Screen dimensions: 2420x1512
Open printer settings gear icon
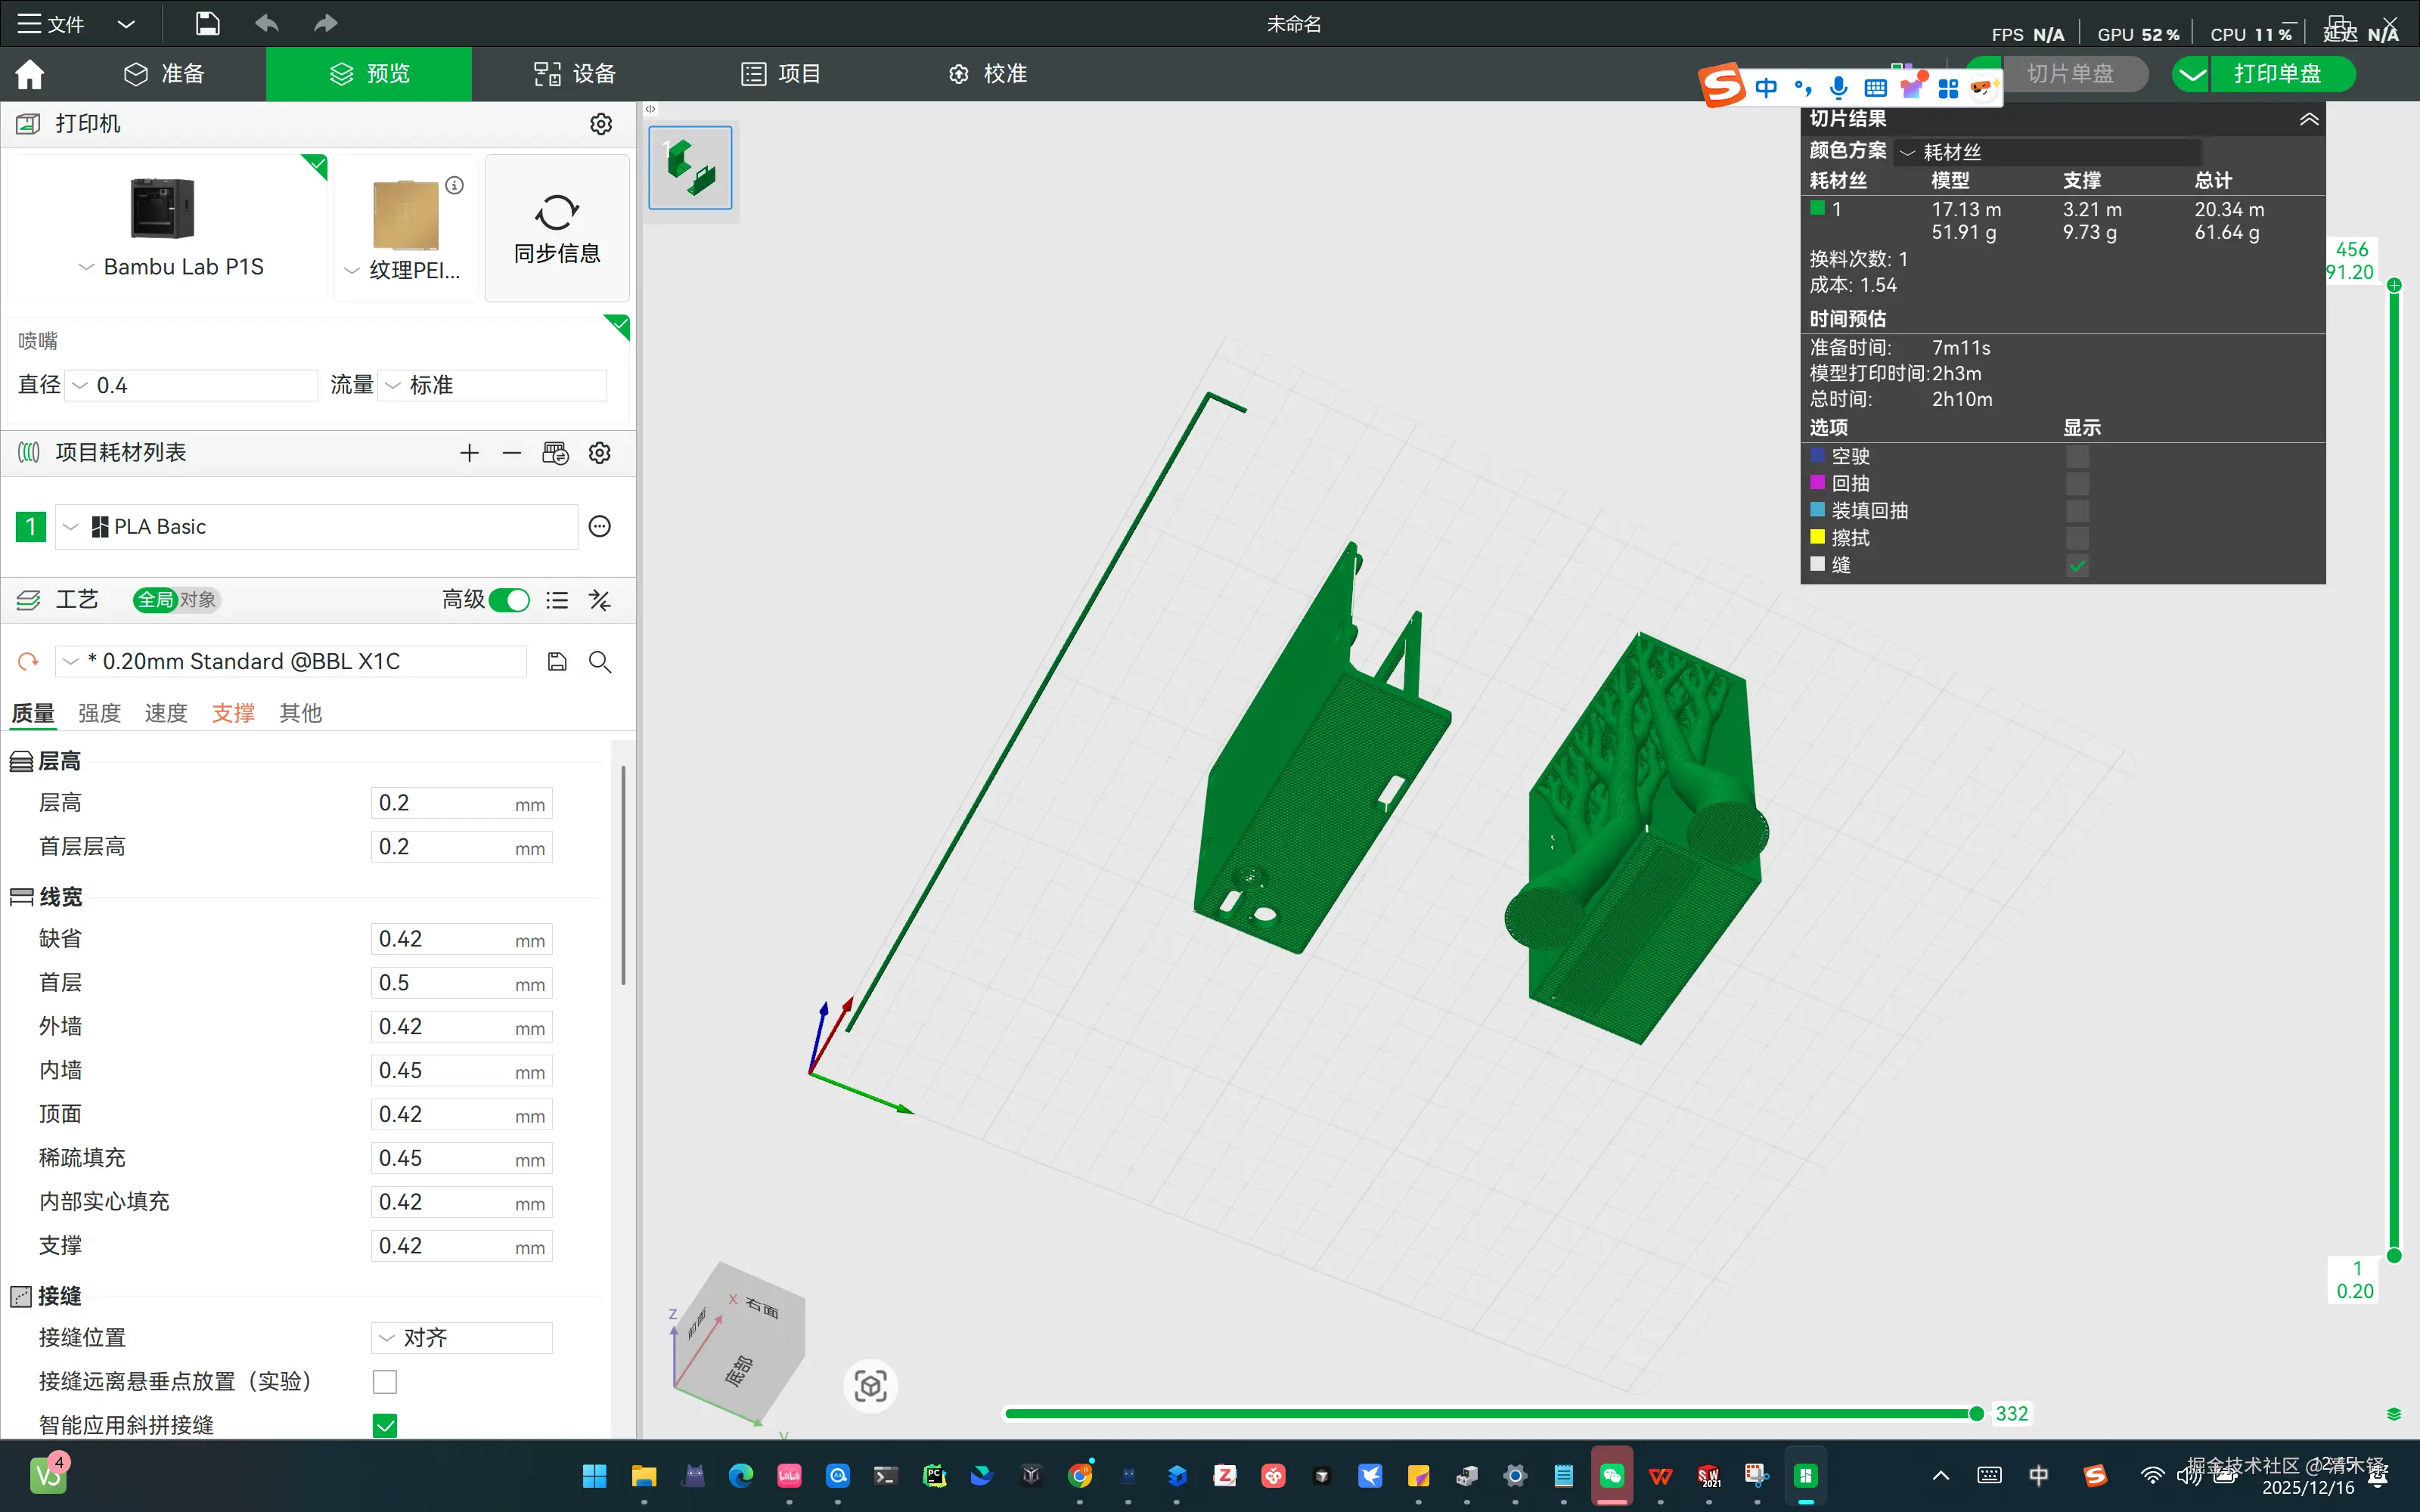click(600, 124)
